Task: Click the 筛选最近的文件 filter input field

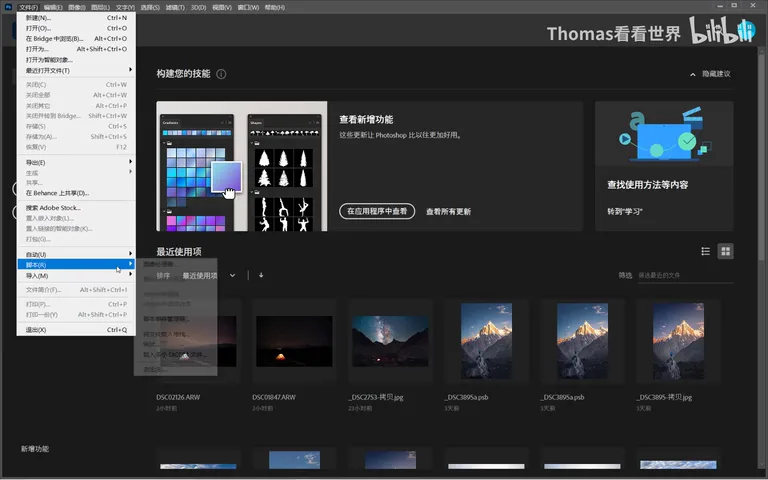Action: [x=685, y=275]
